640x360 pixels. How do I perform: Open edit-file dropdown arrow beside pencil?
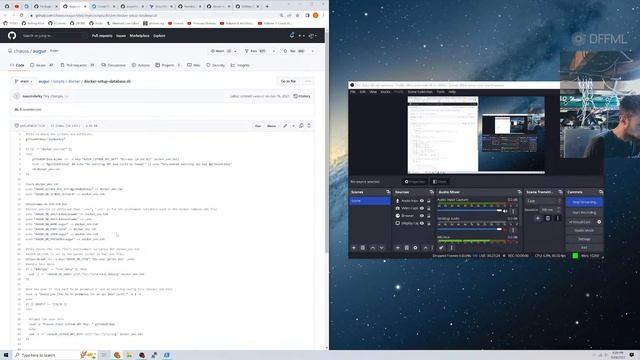pyautogui.click(x=293, y=126)
